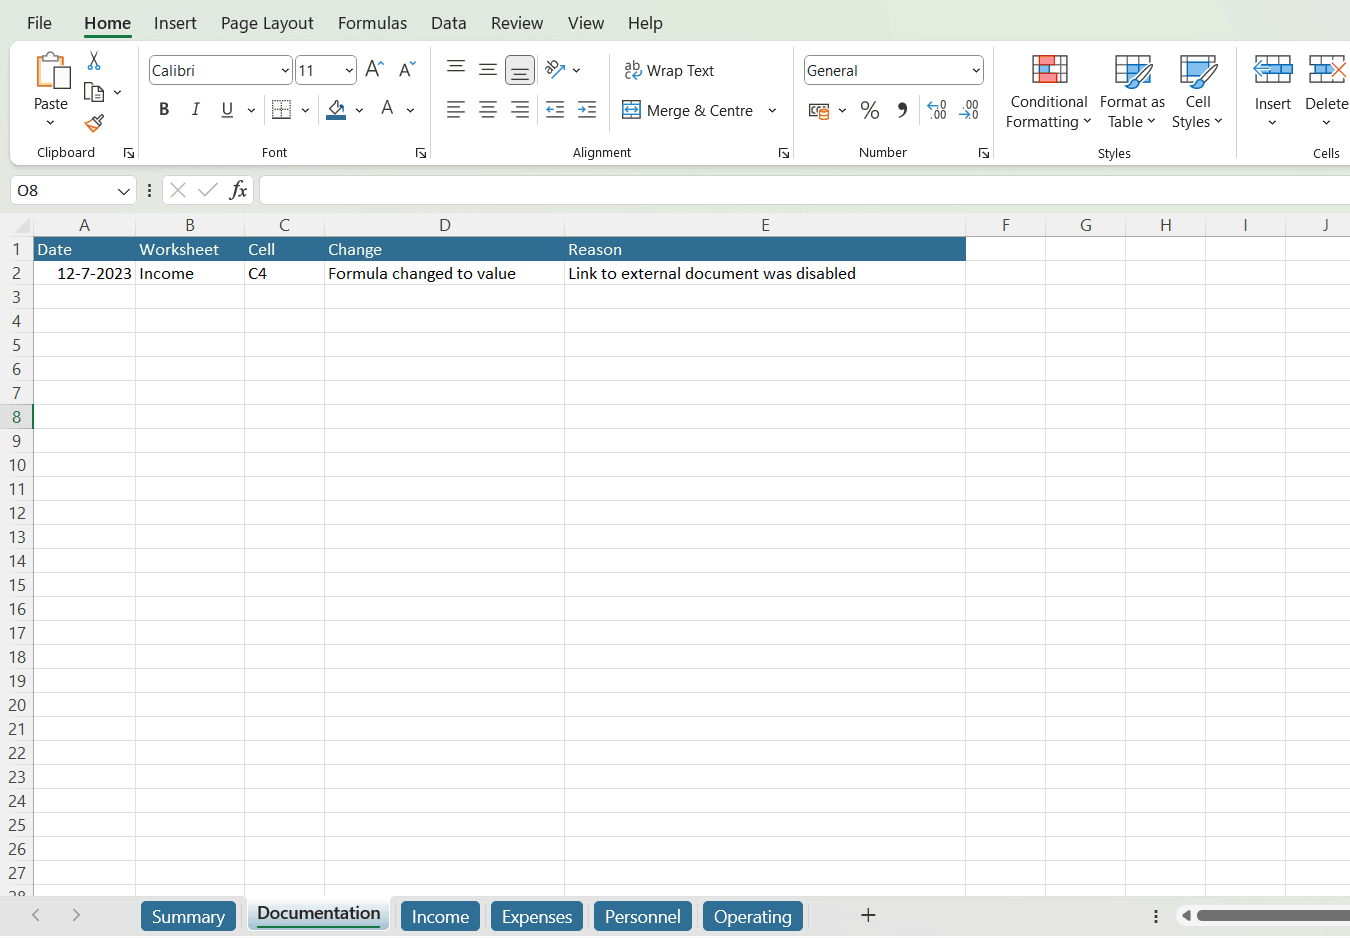The height and width of the screenshot is (938, 1350).
Task: Apply percent number format
Action: pos(870,110)
